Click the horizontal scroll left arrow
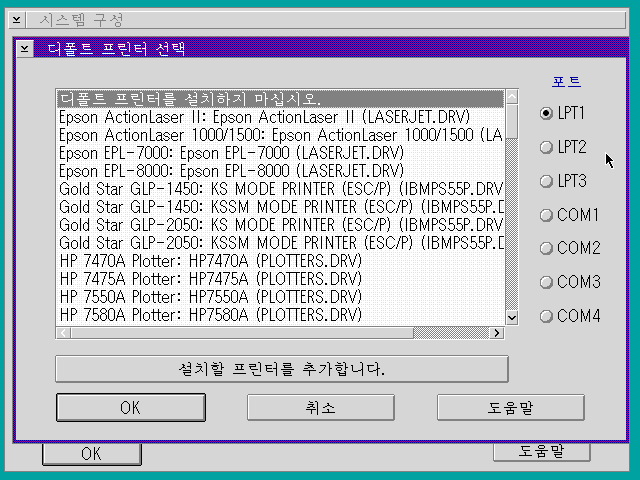 pyautogui.click(x=64, y=333)
